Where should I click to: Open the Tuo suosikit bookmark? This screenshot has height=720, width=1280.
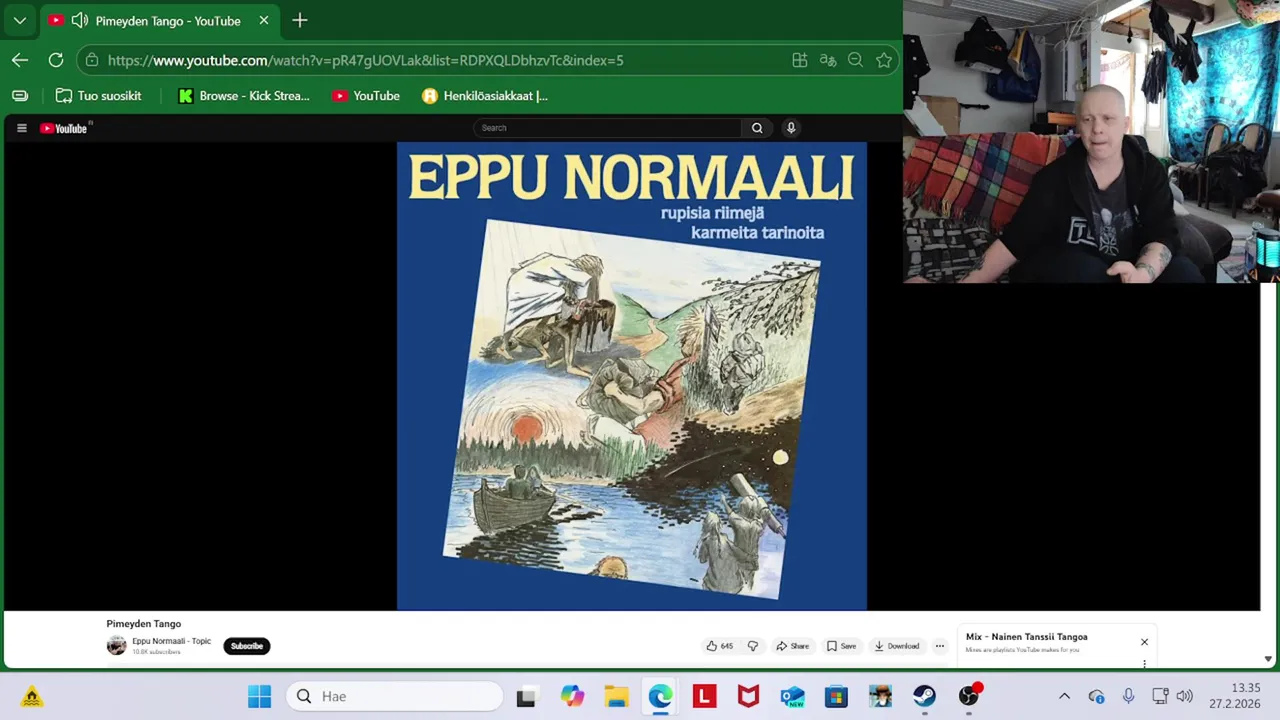[98, 96]
